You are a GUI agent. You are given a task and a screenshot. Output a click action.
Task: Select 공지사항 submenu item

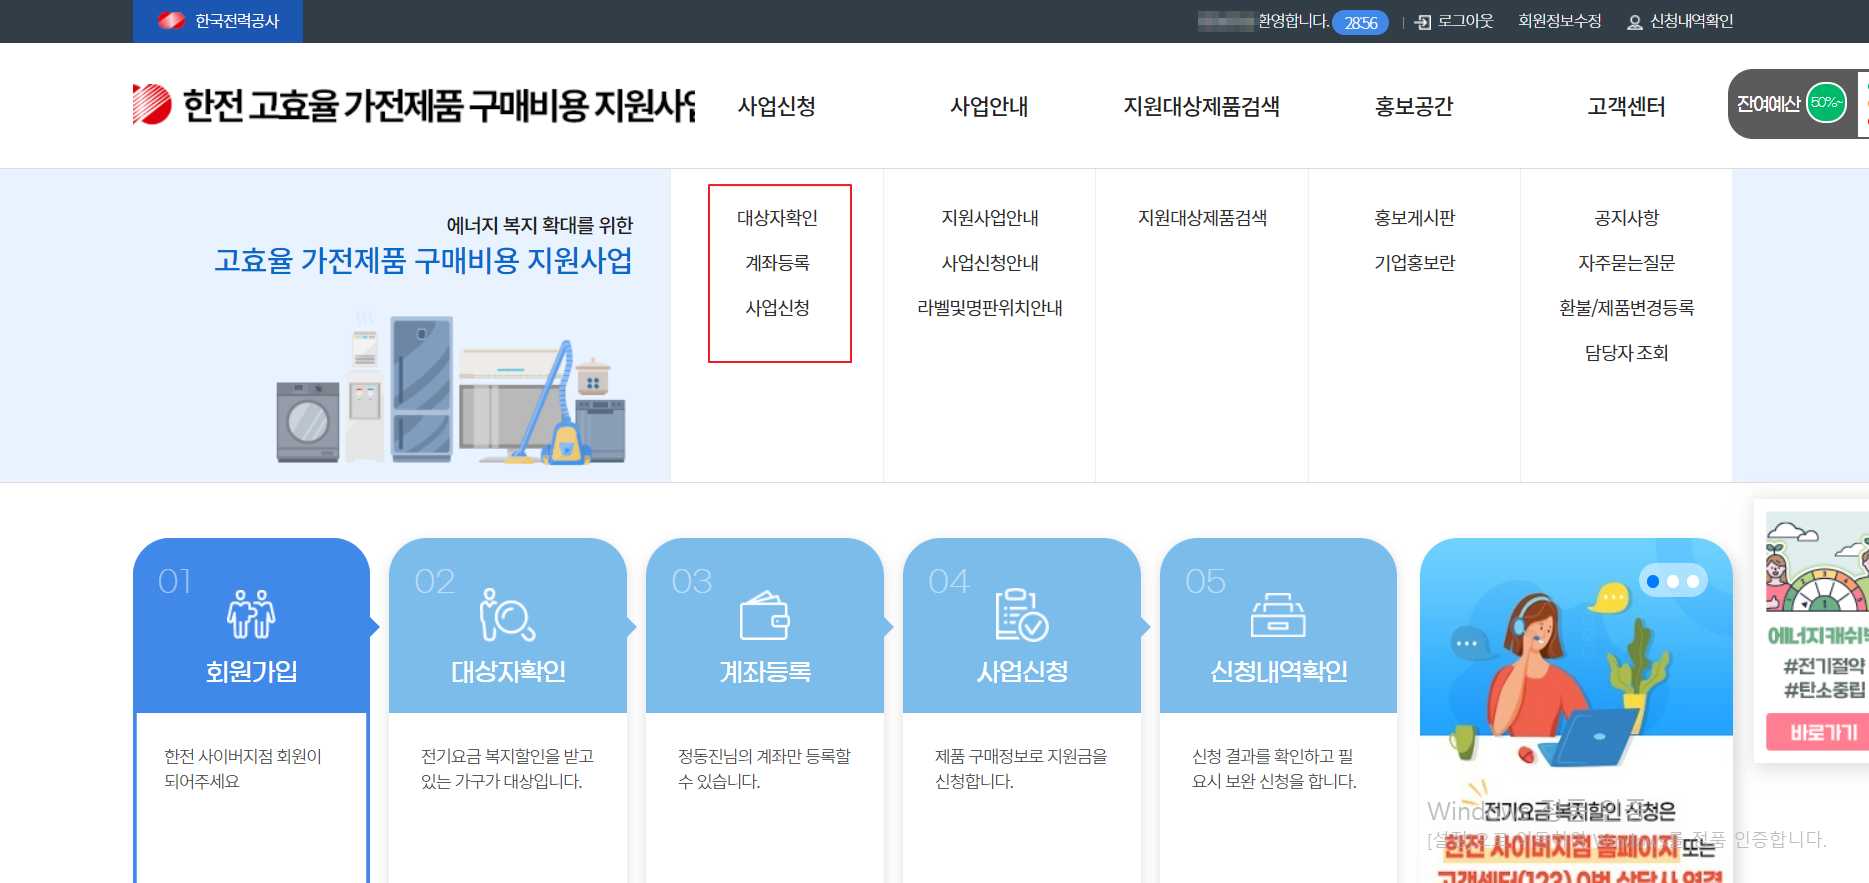(1627, 218)
